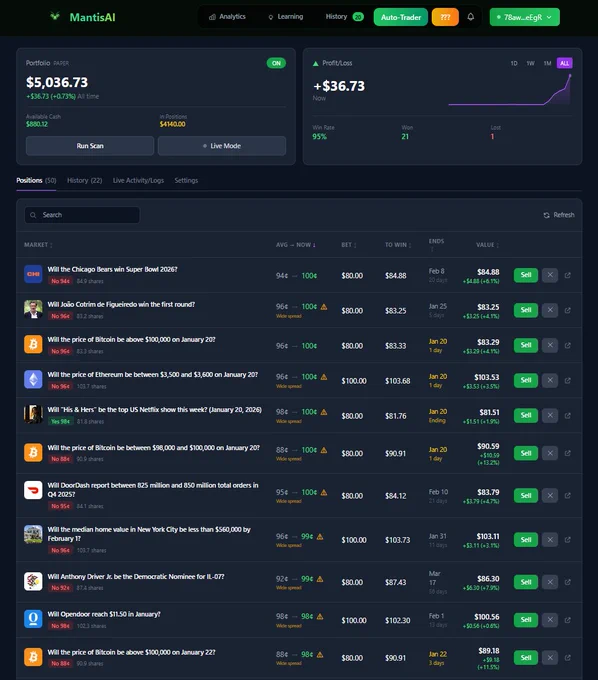
Task: Click the Opendoor market logo thumbnail
Action: click(33, 619)
